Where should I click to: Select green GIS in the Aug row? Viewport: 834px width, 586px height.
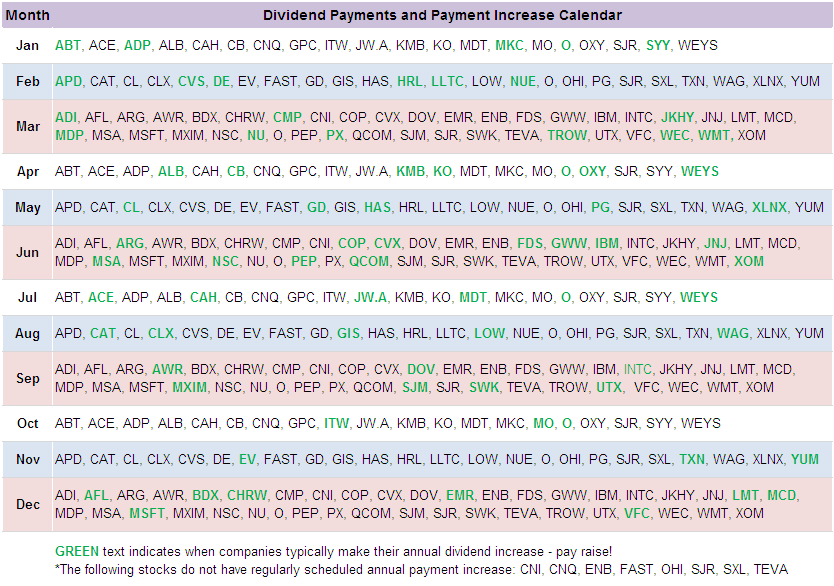(348, 333)
